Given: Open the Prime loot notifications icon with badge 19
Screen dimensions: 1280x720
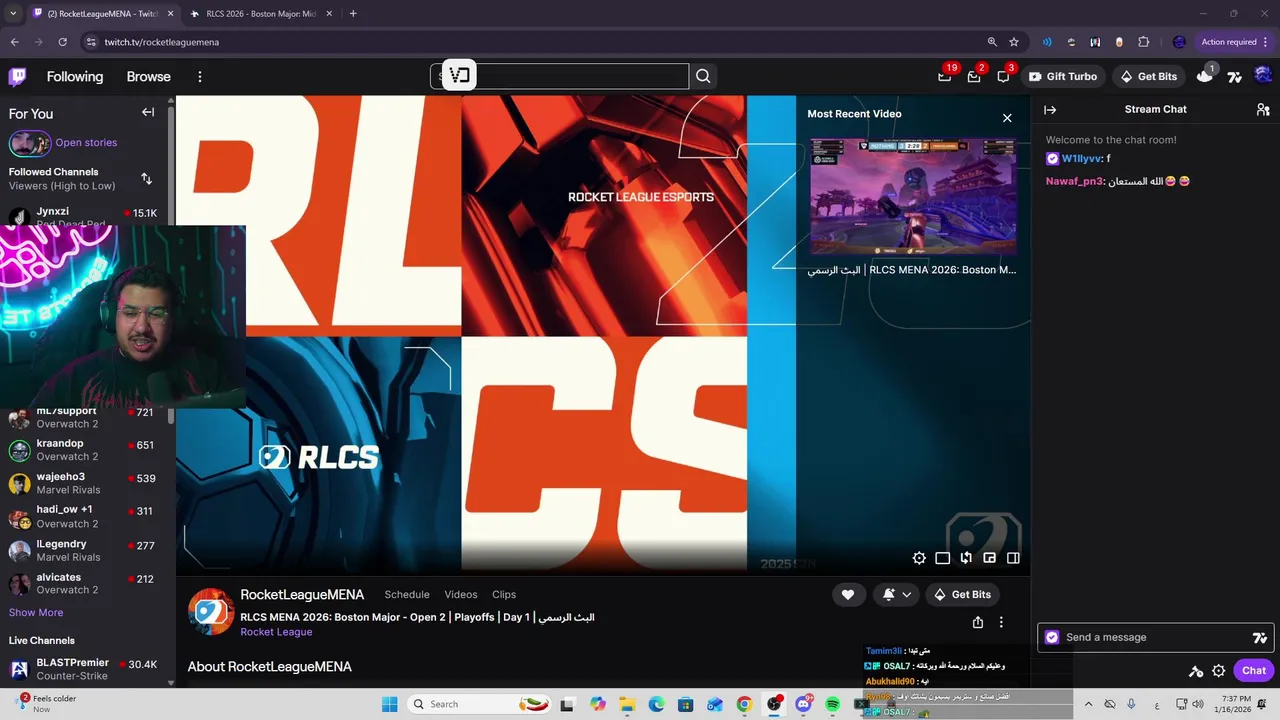Looking at the screenshot, I should coord(944,76).
